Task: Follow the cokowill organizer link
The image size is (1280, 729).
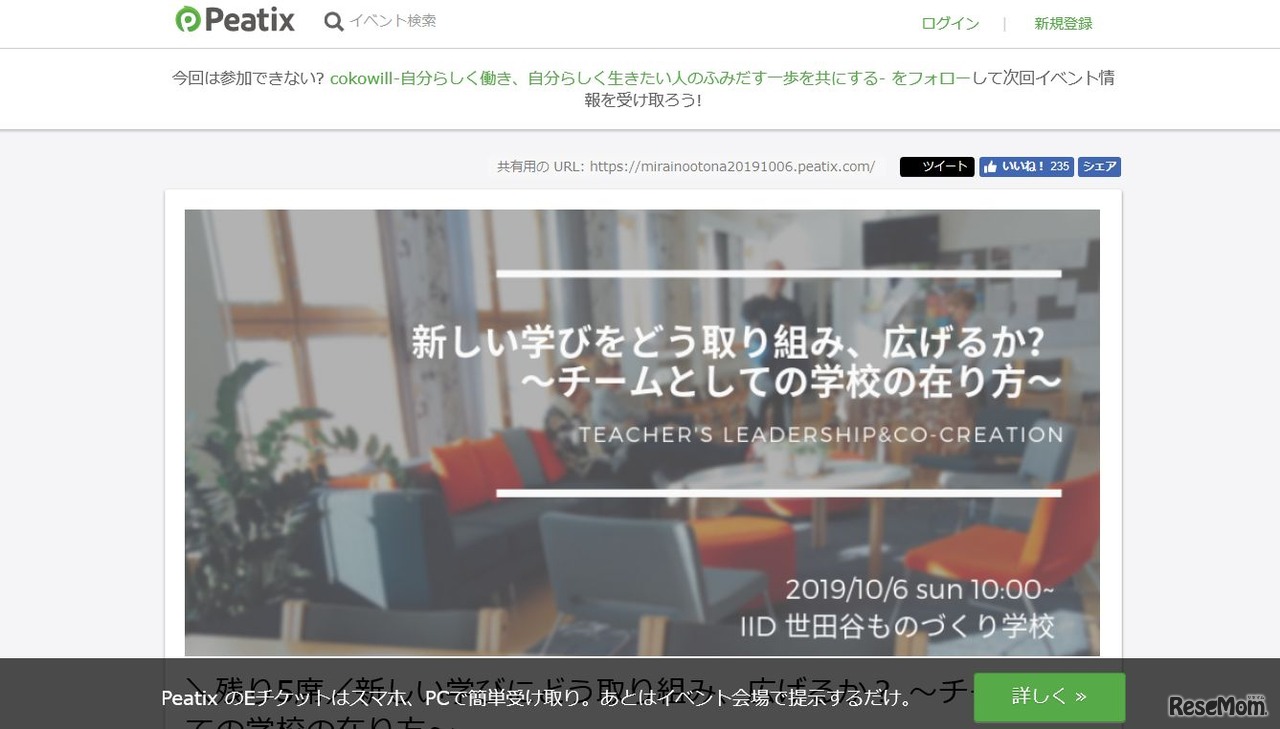Action: point(649,77)
